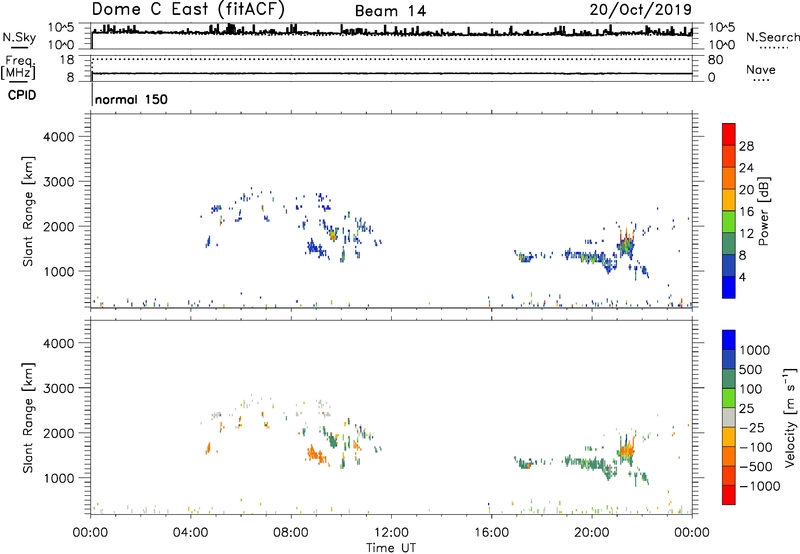Click the 'Velocity [m s⁻¹]' colorbar title

pos(791,417)
